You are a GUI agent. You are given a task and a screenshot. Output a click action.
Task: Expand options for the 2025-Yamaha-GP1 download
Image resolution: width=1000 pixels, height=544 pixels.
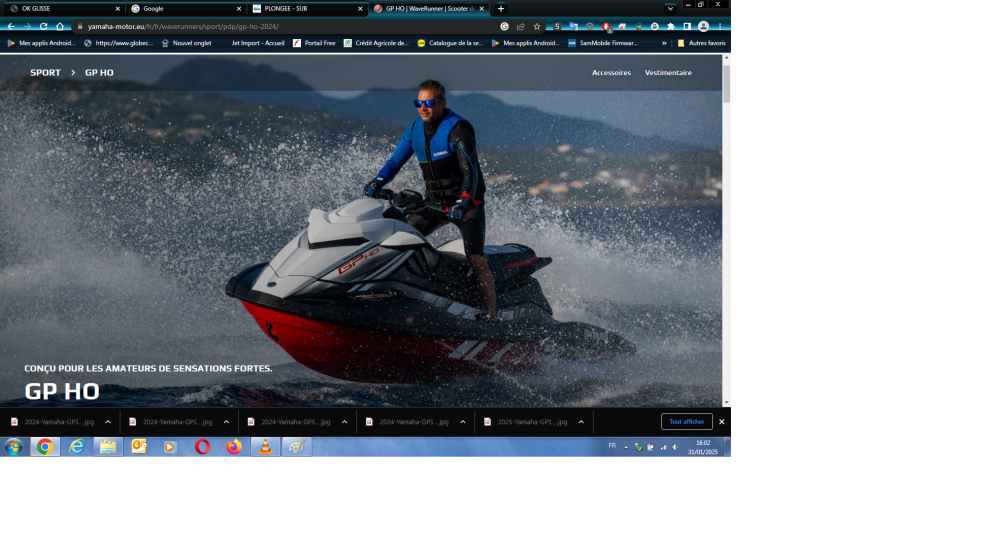click(581, 422)
